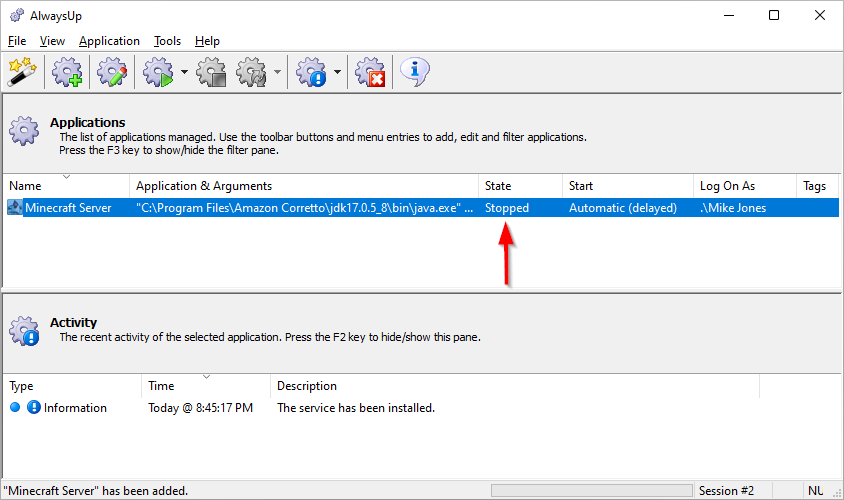
Task: Start the application with green play icon
Action: tap(158, 72)
